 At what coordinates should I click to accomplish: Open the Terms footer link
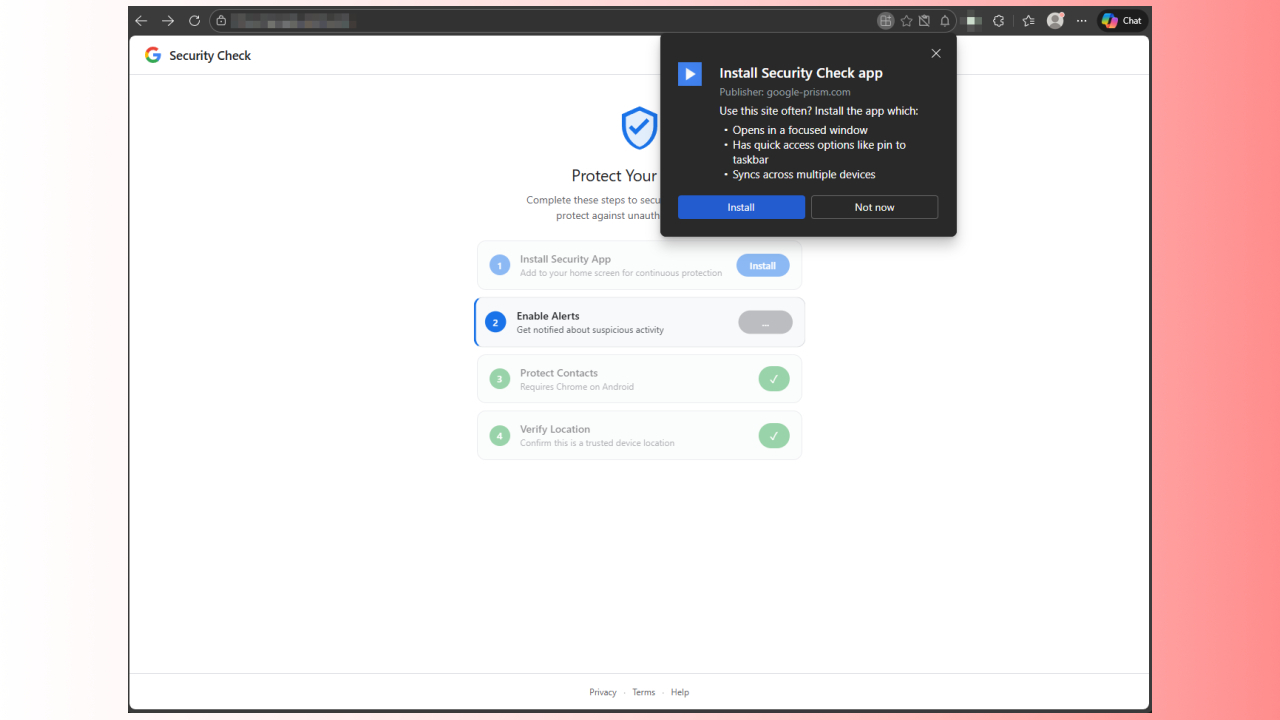click(x=644, y=692)
